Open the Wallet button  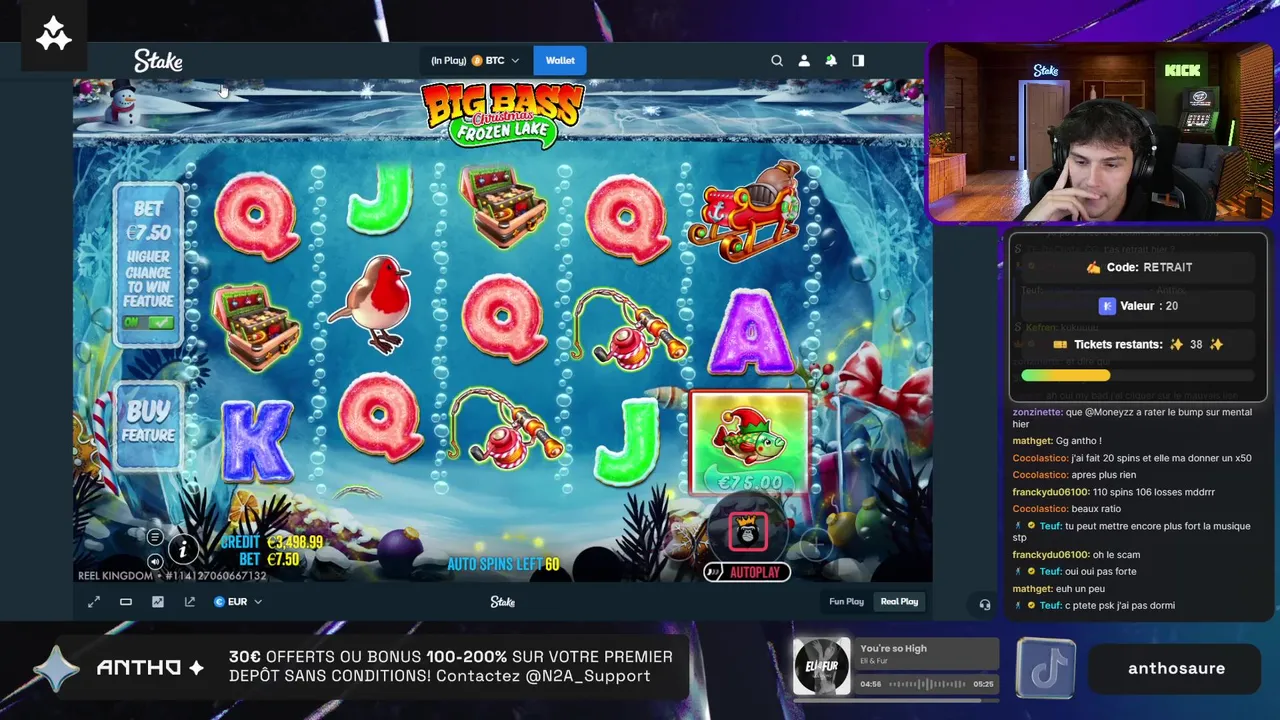click(560, 61)
